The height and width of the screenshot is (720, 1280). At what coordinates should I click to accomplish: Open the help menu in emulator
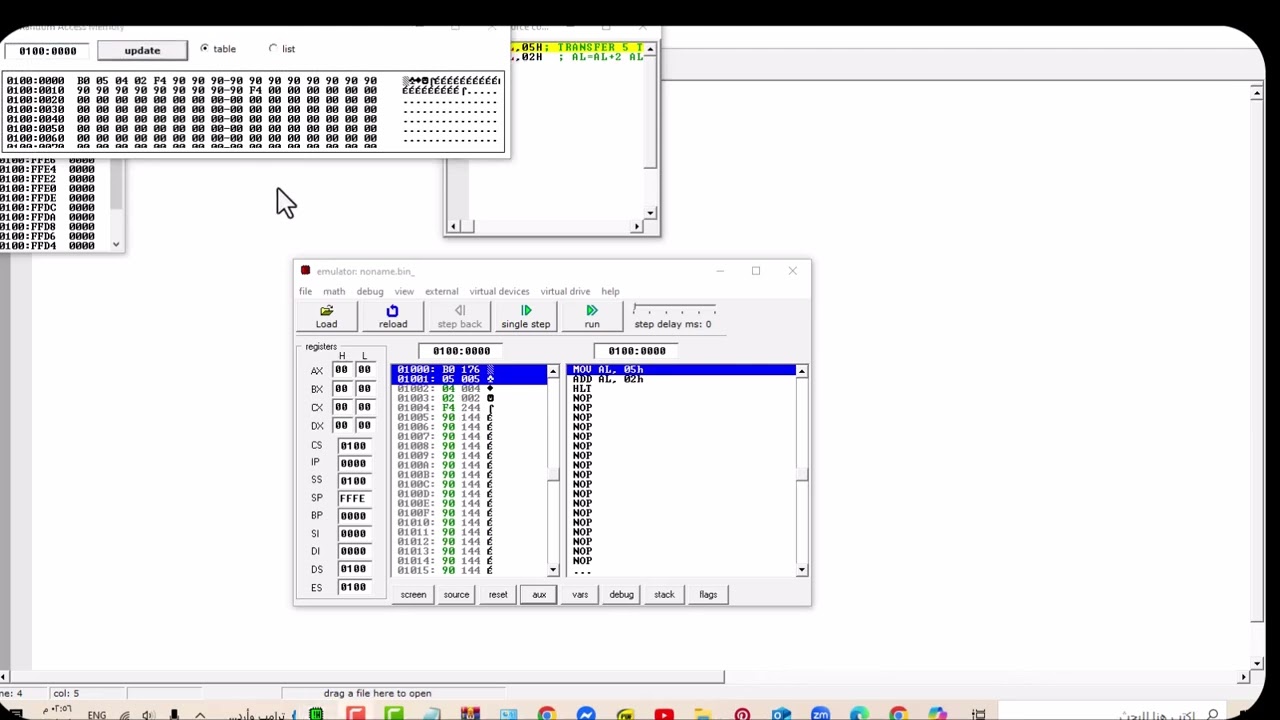click(610, 291)
